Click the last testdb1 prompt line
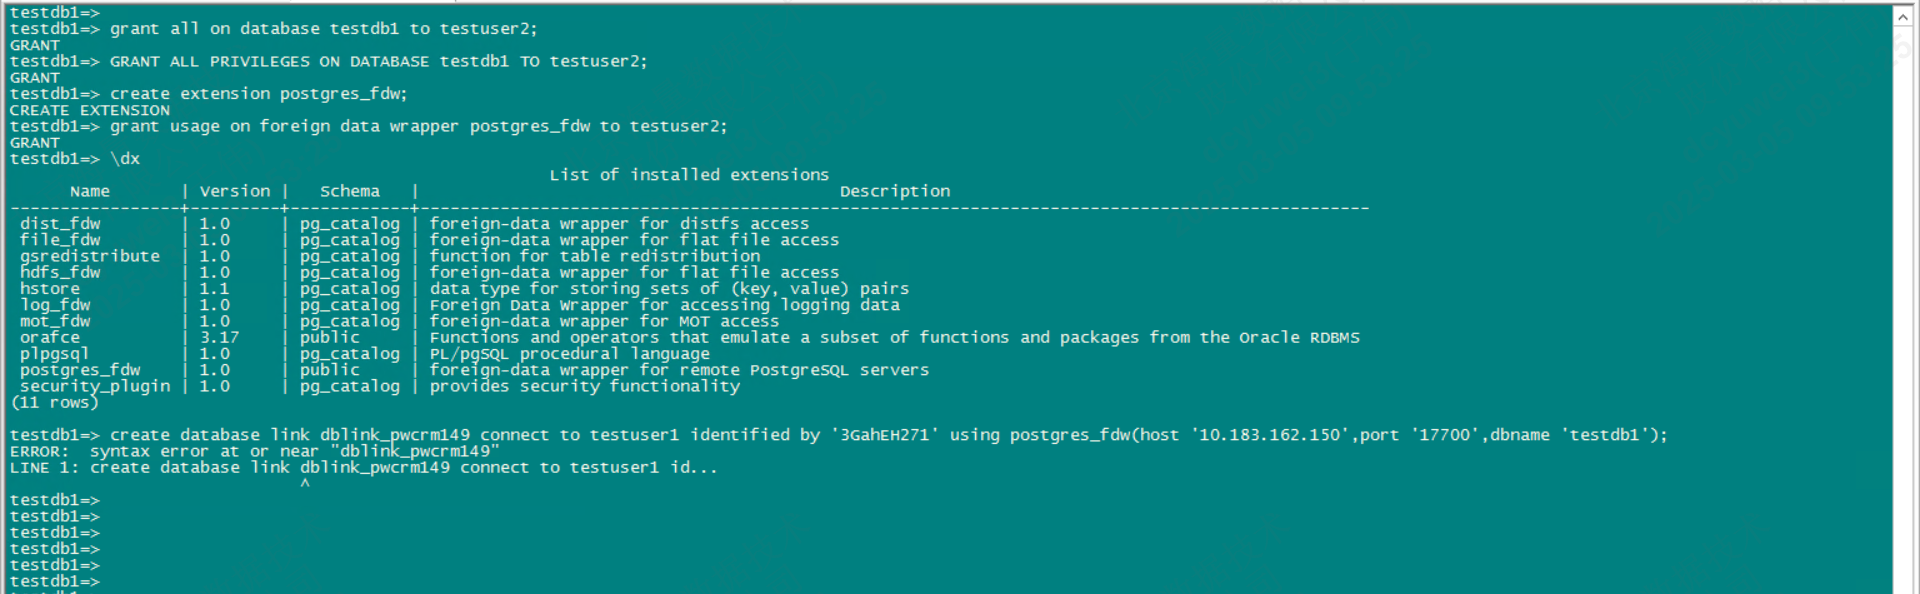The width and height of the screenshot is (1920, 594). pos(55,581)
